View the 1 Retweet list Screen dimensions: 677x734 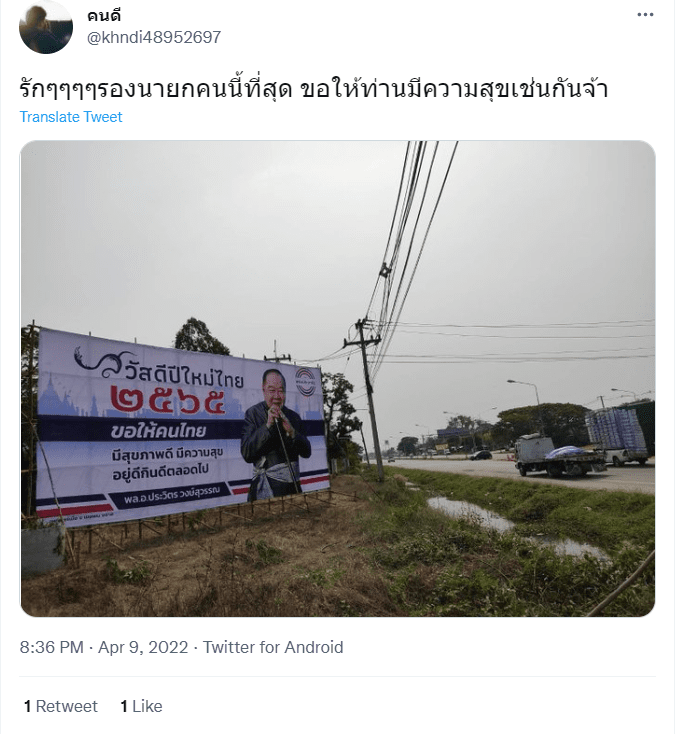[x=61, y=706]
